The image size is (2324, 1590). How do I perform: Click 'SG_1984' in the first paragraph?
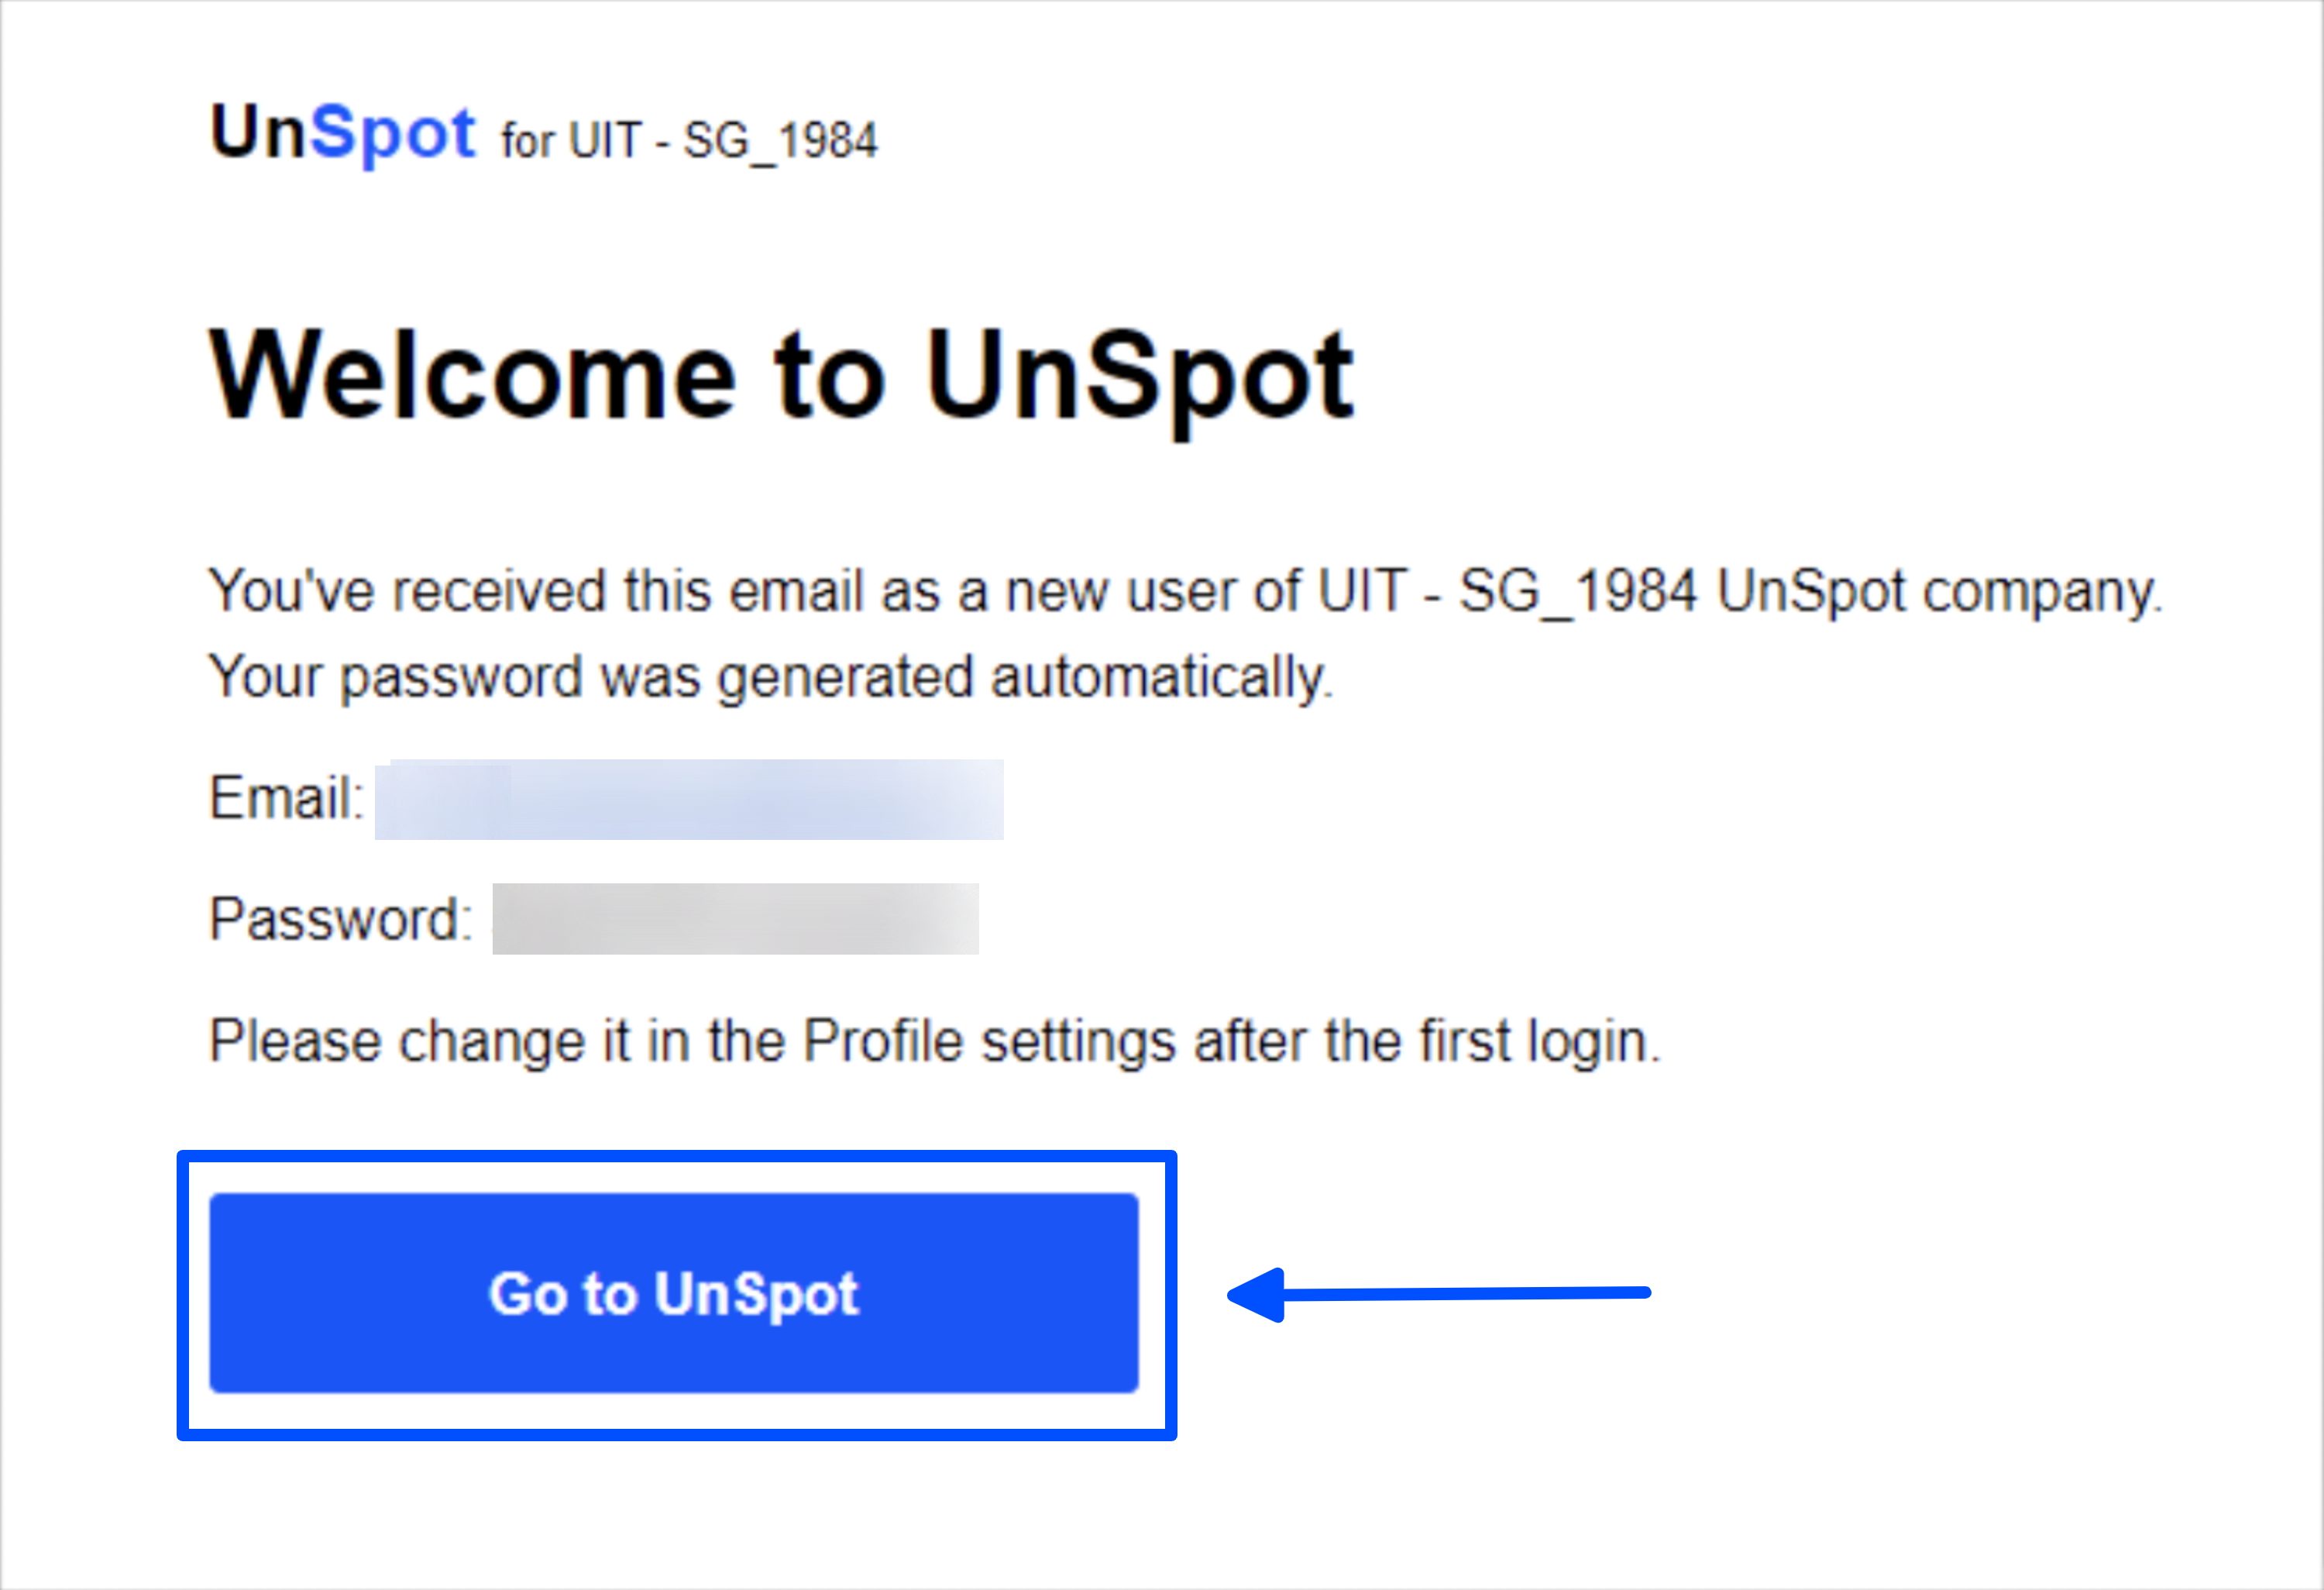pos(1578,591)
